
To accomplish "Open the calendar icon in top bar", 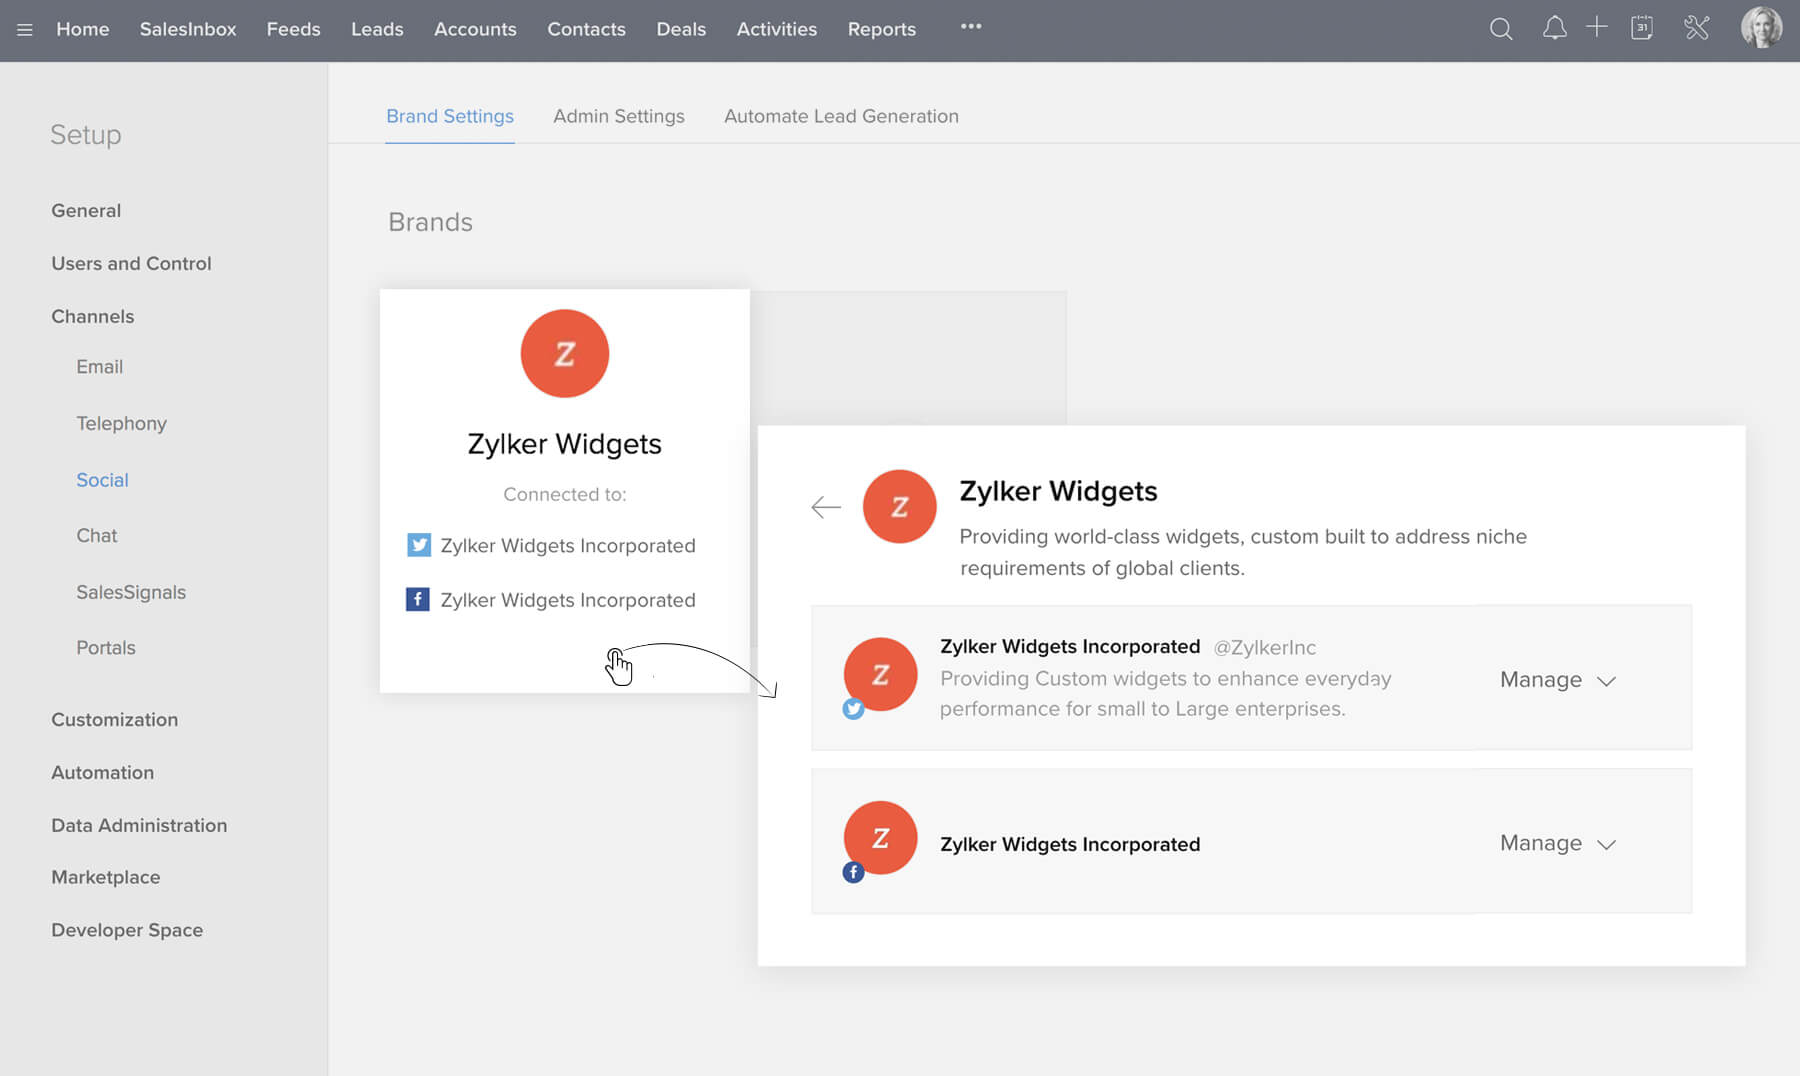I will point(1642,28).
